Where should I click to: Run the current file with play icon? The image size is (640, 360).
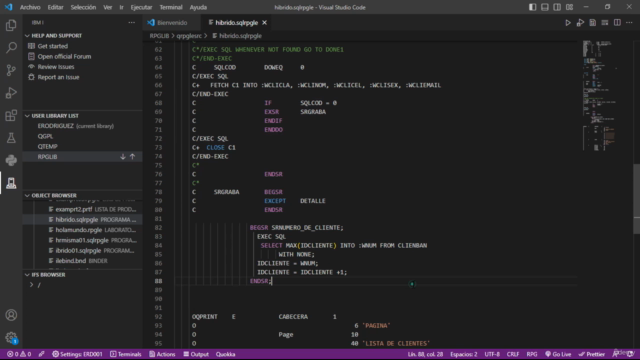[x=568, y=23]
